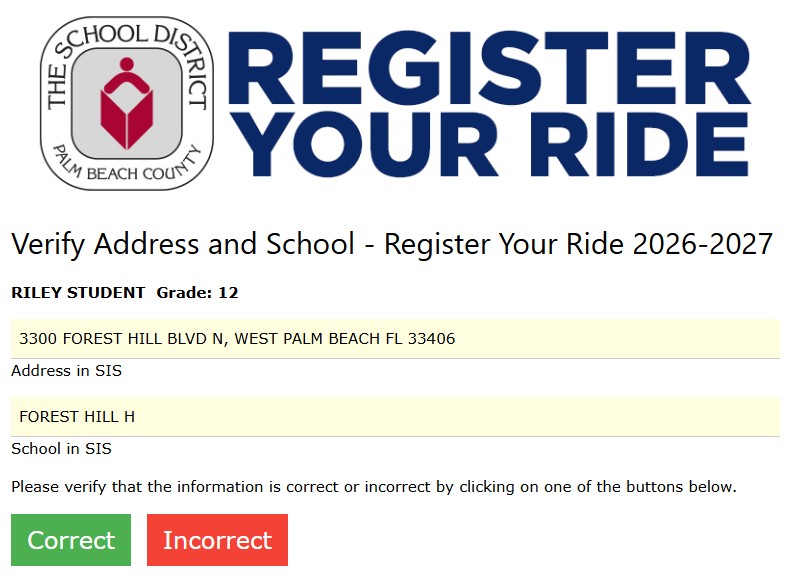Click the green Correct button

(x=71, y=540)
